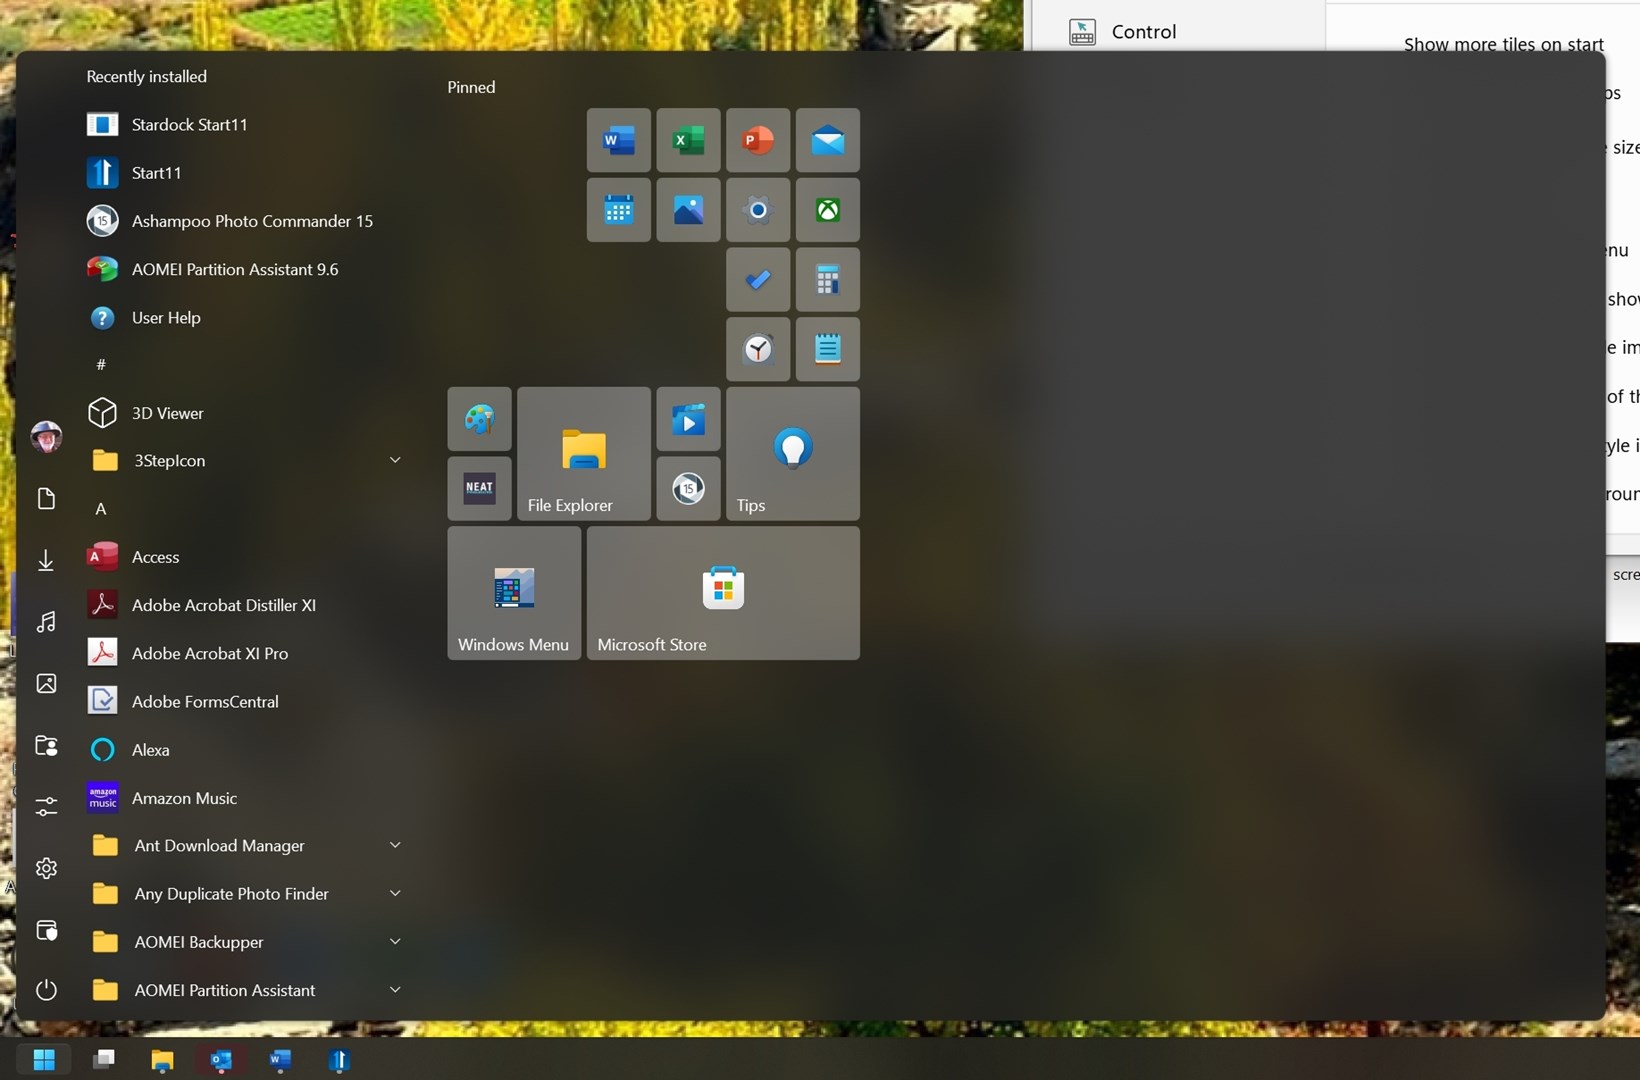Open Start11 in the app list
1640x1080 pixels.
(x=245, y=172)
